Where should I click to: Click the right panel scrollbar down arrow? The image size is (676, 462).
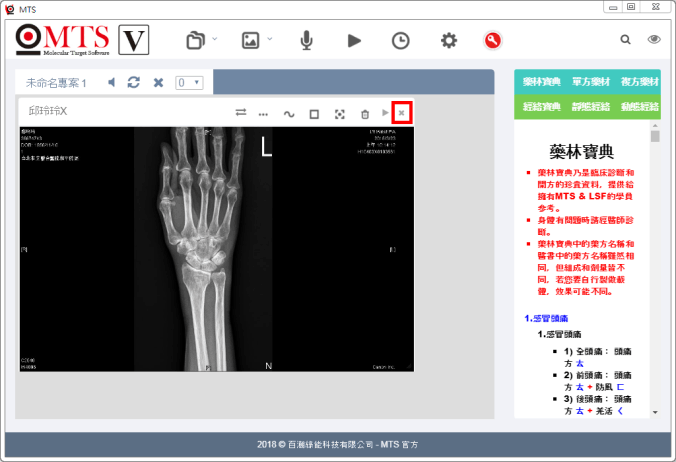(x=655, y=412)
